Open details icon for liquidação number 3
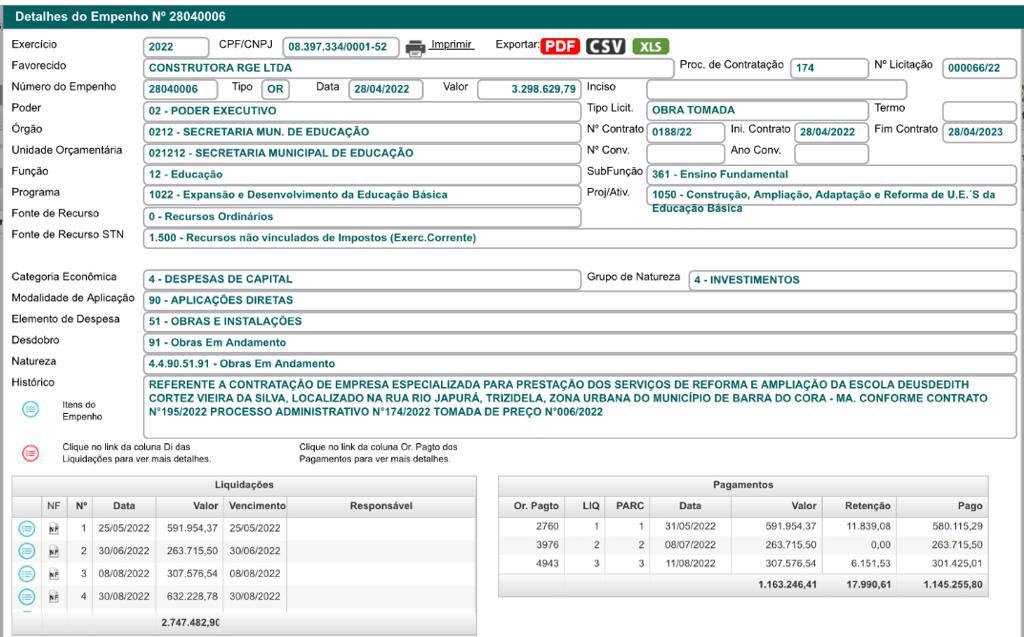 point(27,574)
